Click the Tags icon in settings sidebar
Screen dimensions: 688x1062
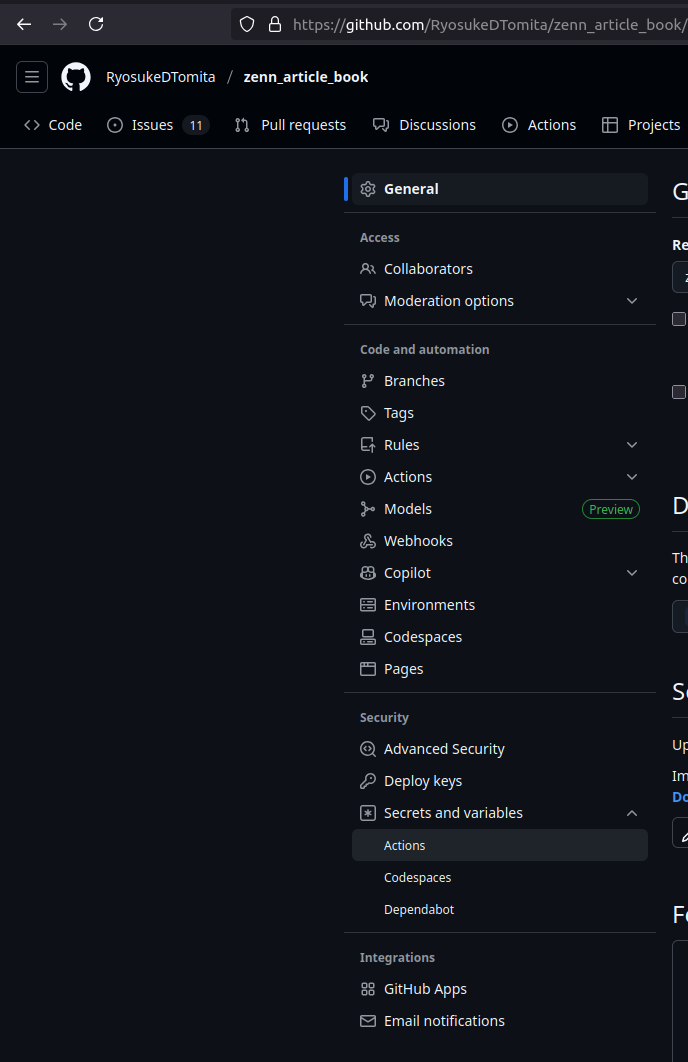pyautogui.click(x=368, y=412)
